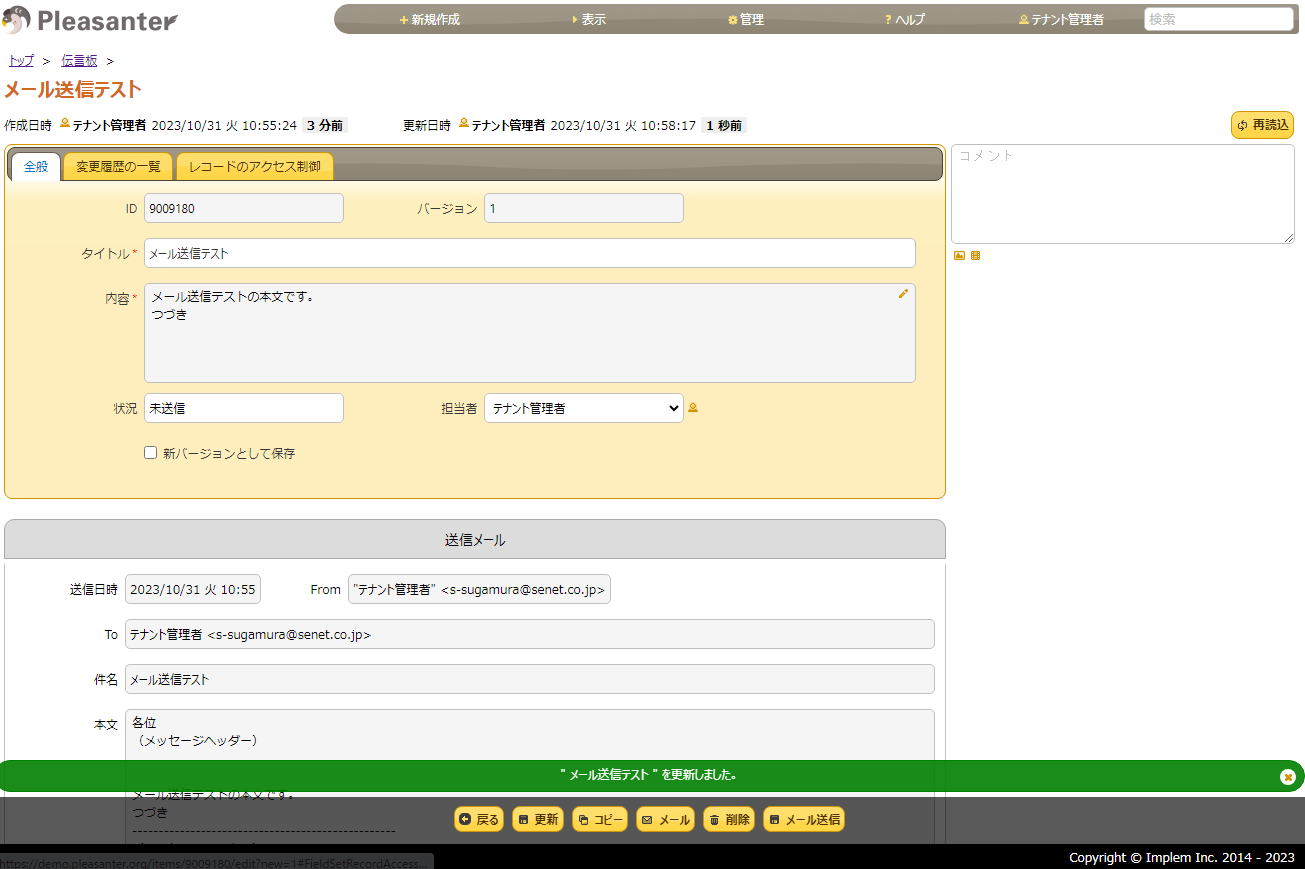
Task: Click the video attachment icon below the comment box
Action: tap(975, 255)
